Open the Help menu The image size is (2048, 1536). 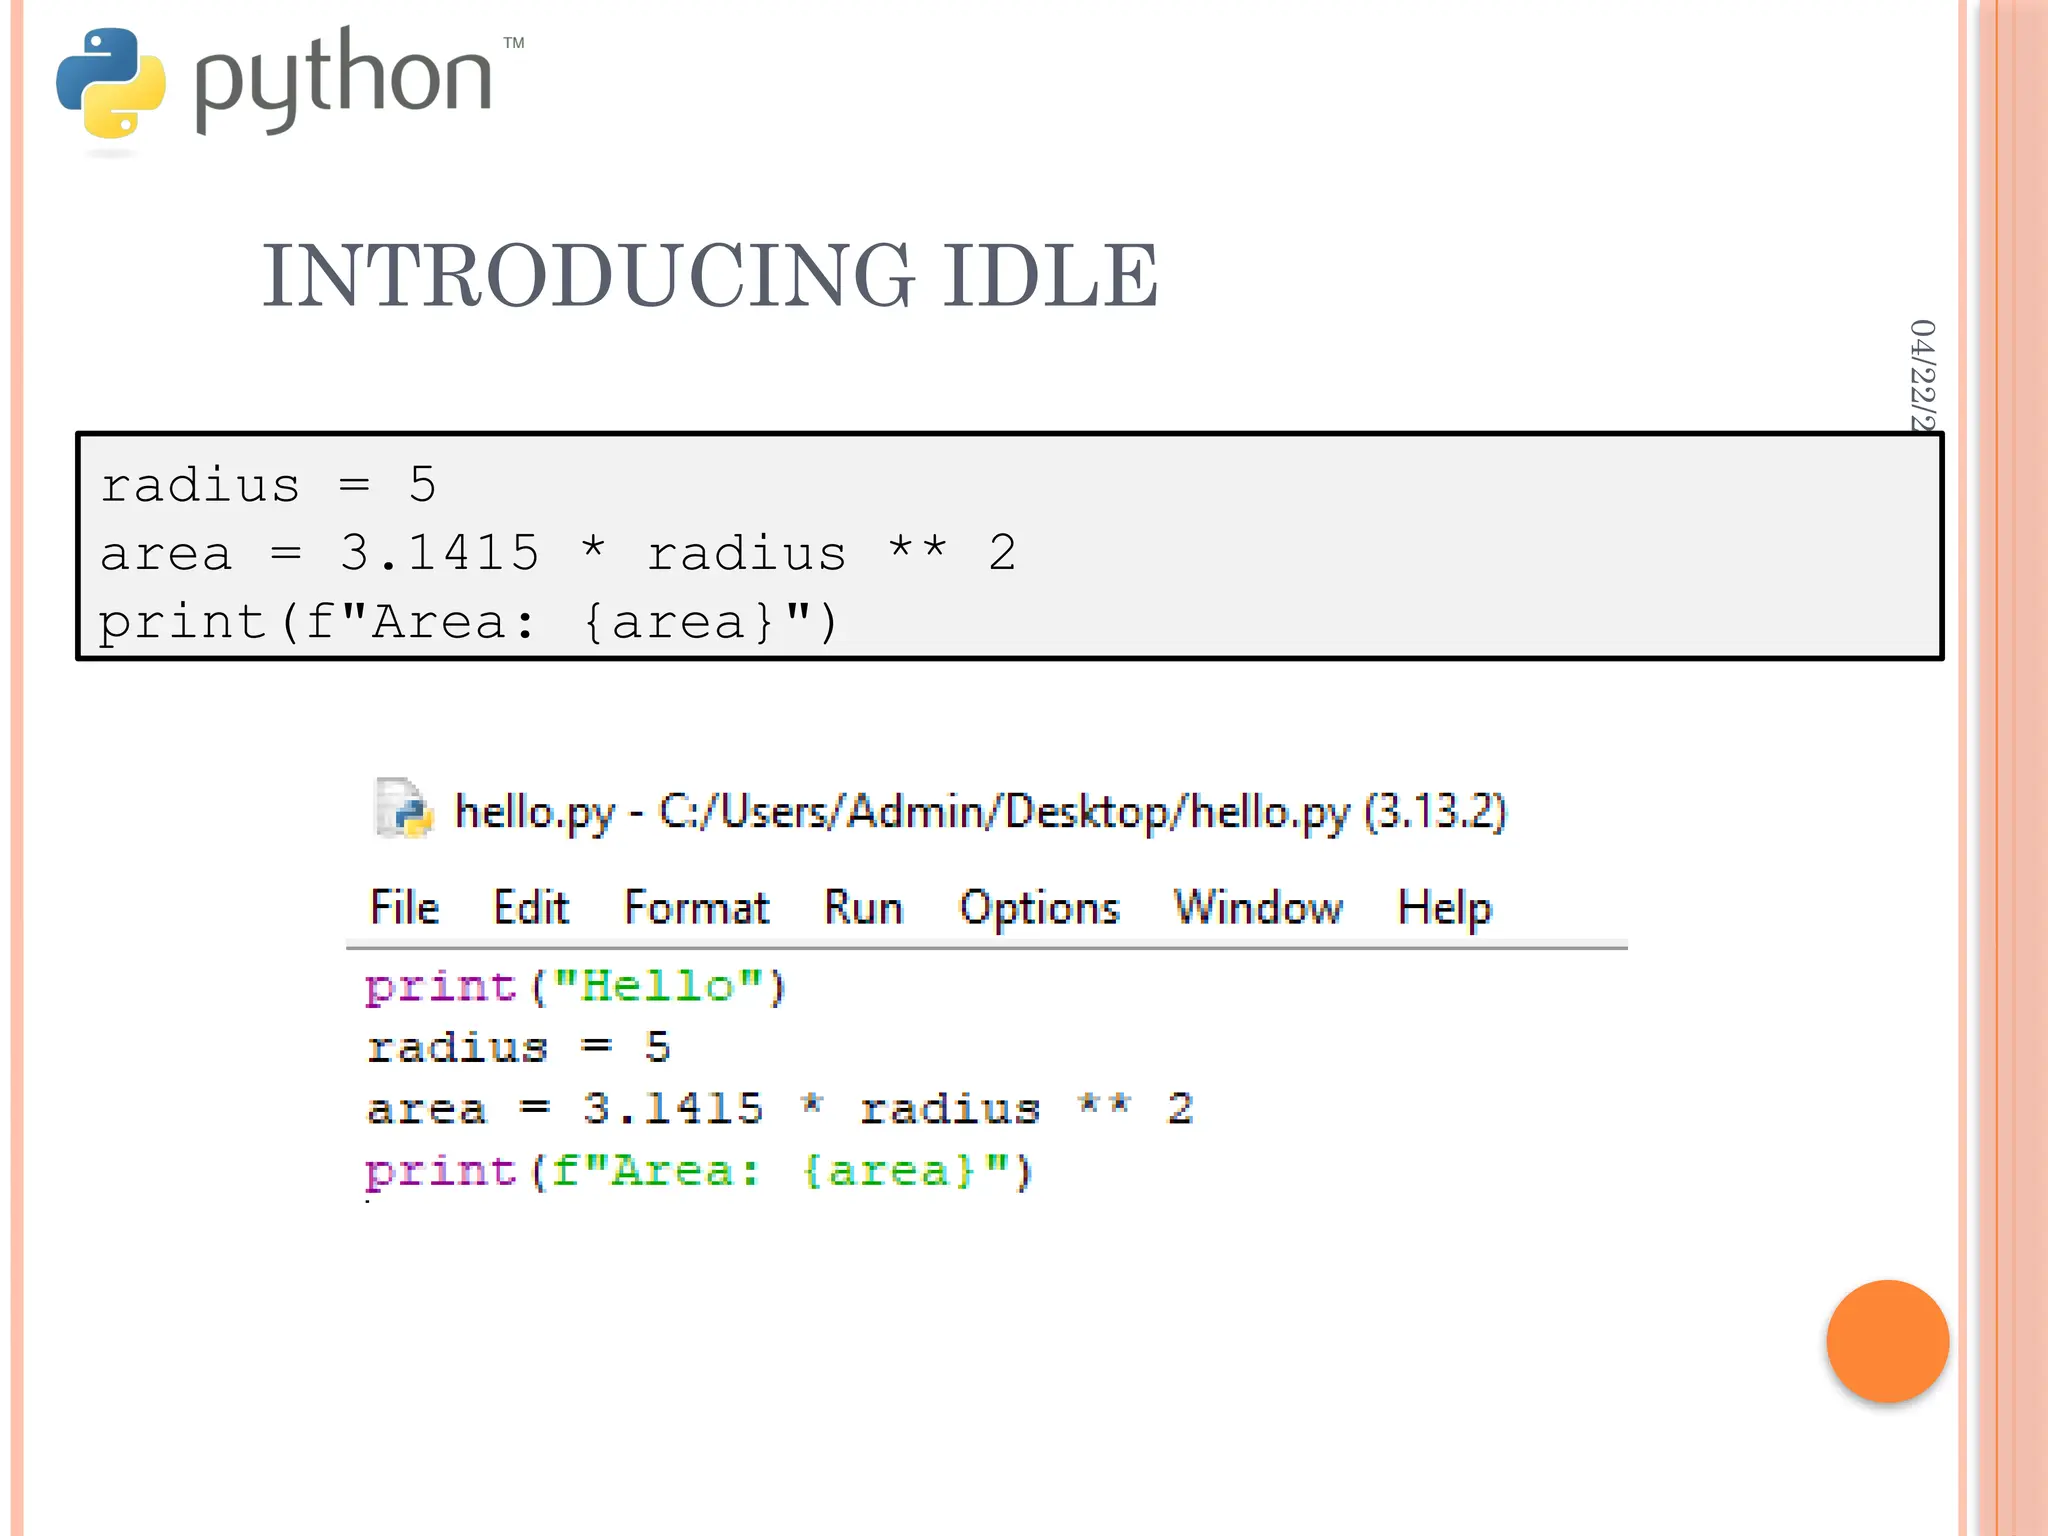(x=1444, y=909)
